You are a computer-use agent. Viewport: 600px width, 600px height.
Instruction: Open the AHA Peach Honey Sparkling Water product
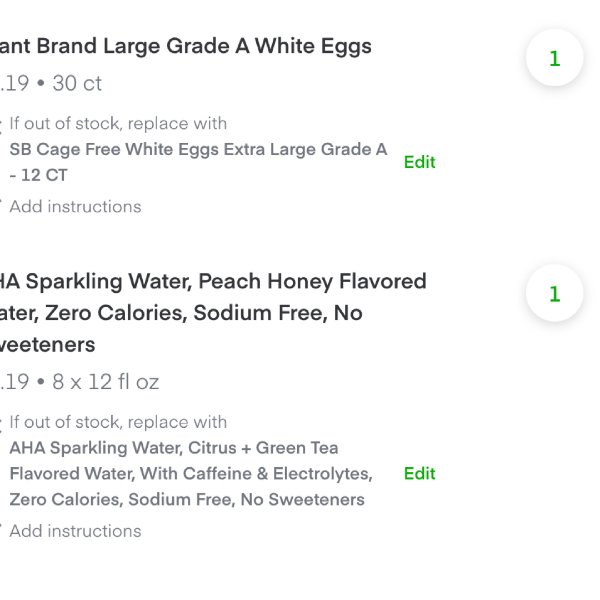pos(213,313)
